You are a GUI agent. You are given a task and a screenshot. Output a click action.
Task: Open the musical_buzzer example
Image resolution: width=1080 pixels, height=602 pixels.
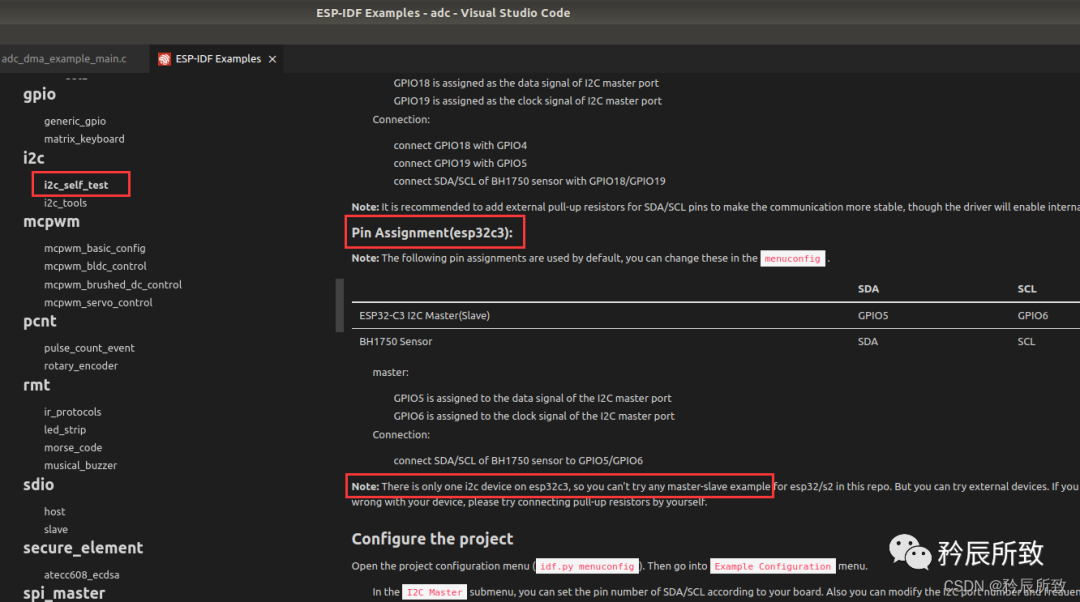click(x=80, y=466)
